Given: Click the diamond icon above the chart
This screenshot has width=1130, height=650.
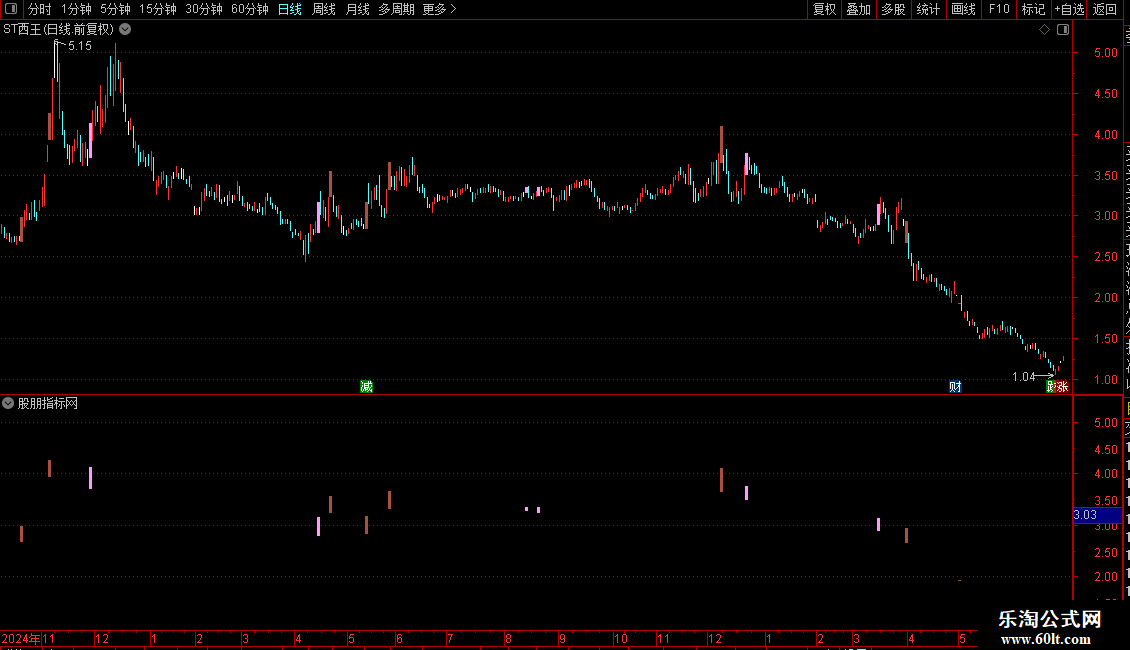Looking at the screenshot, I should [1044, 30].
